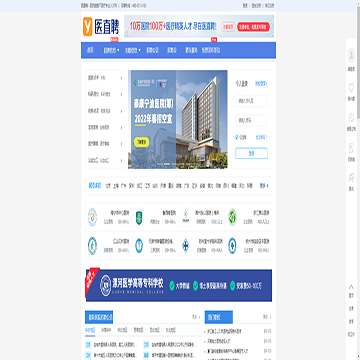Expand the last job category row chevron
Viewport: 360px width, 360px height.
[121, 160]
